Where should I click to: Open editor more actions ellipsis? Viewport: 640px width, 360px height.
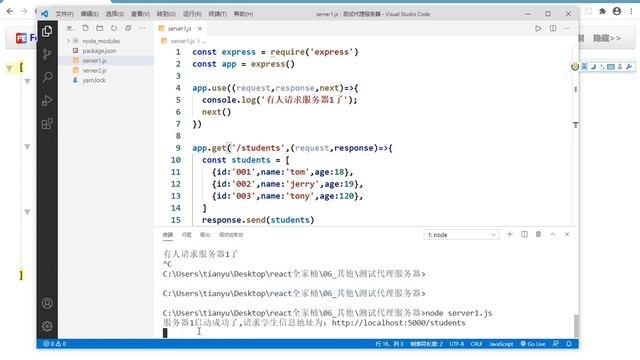point(567,29)
